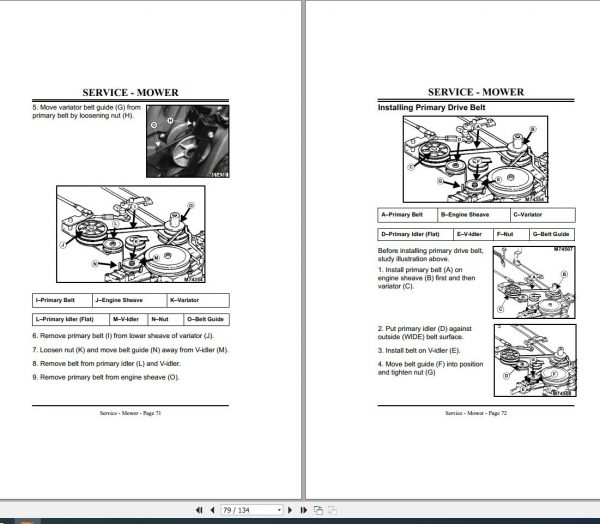The height and width of the screenshot is (524, 600).
Task: Click the M74507 illustration beside step 1
Action: click(534, 282)
